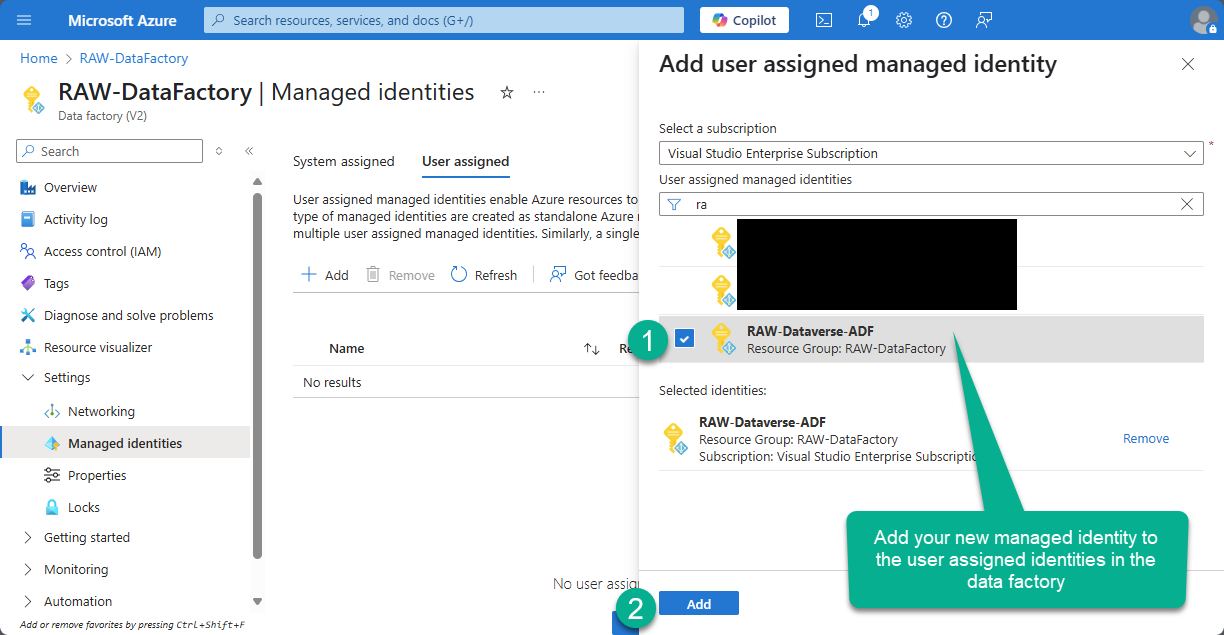Click Remove for the selected RAW-Dataverse-ADF identity
Screen dimensions: 1224x635
(x=1146, y=439)
